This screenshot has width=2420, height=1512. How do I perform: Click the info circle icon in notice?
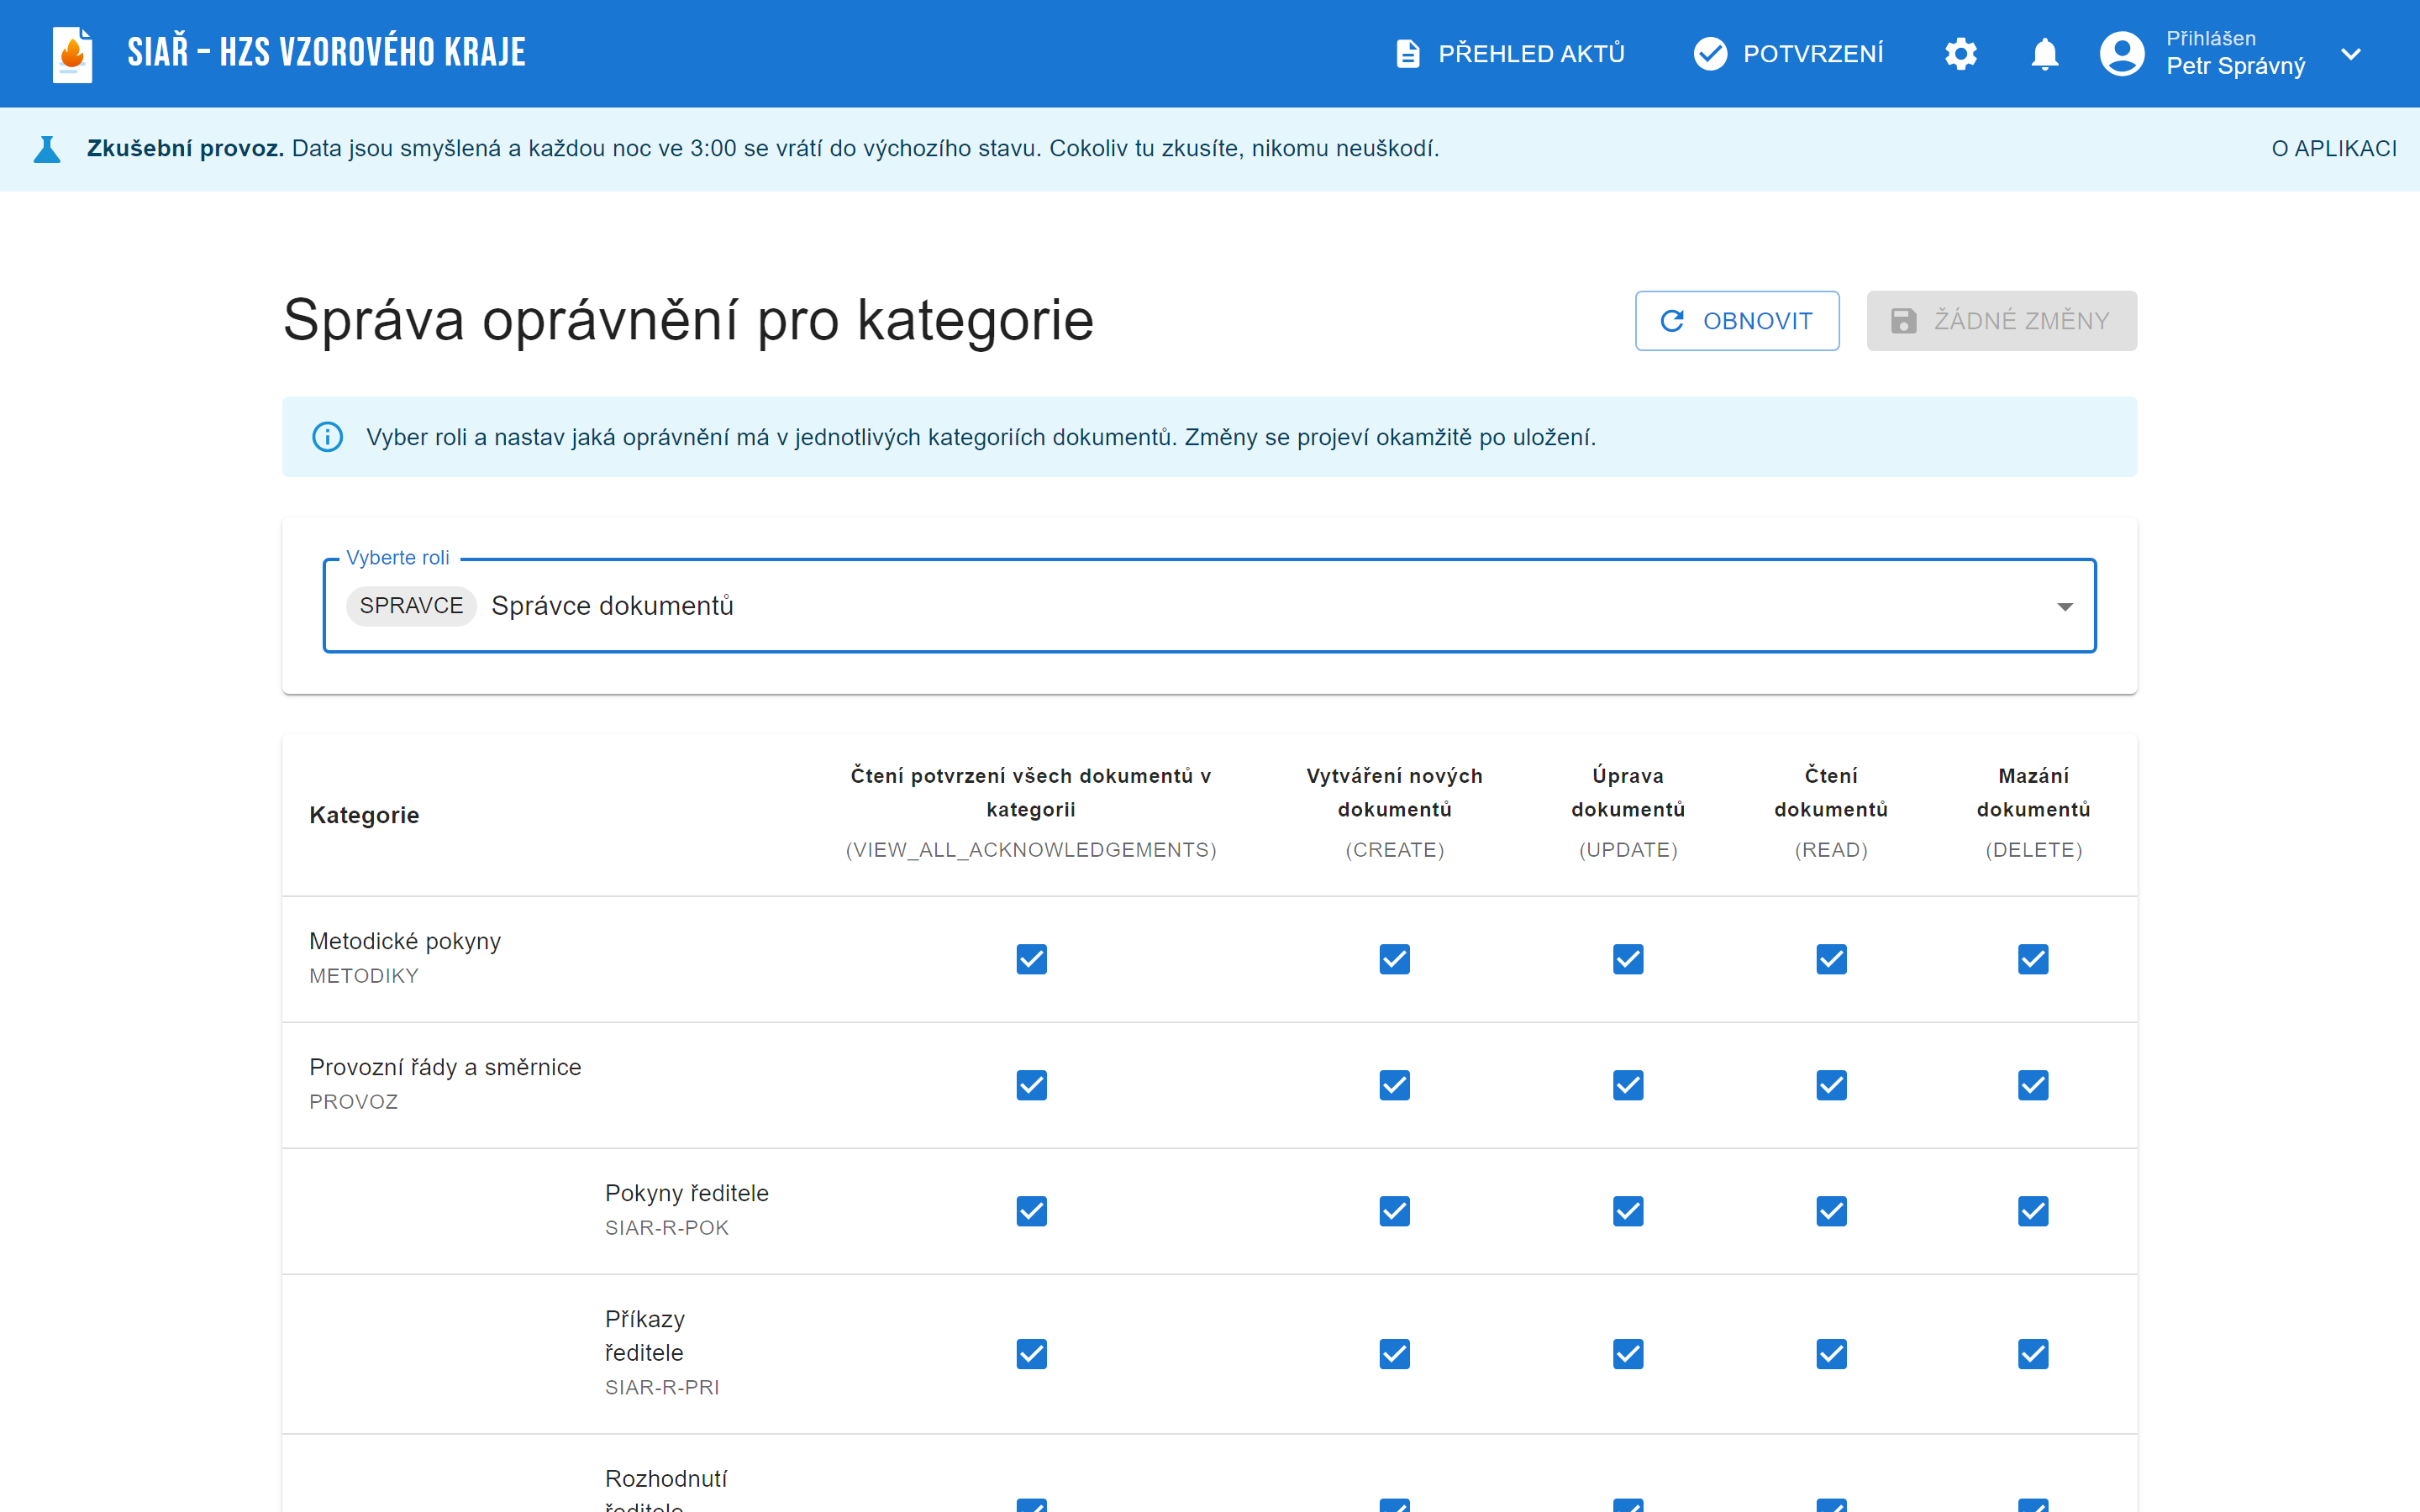coord(328,437)
